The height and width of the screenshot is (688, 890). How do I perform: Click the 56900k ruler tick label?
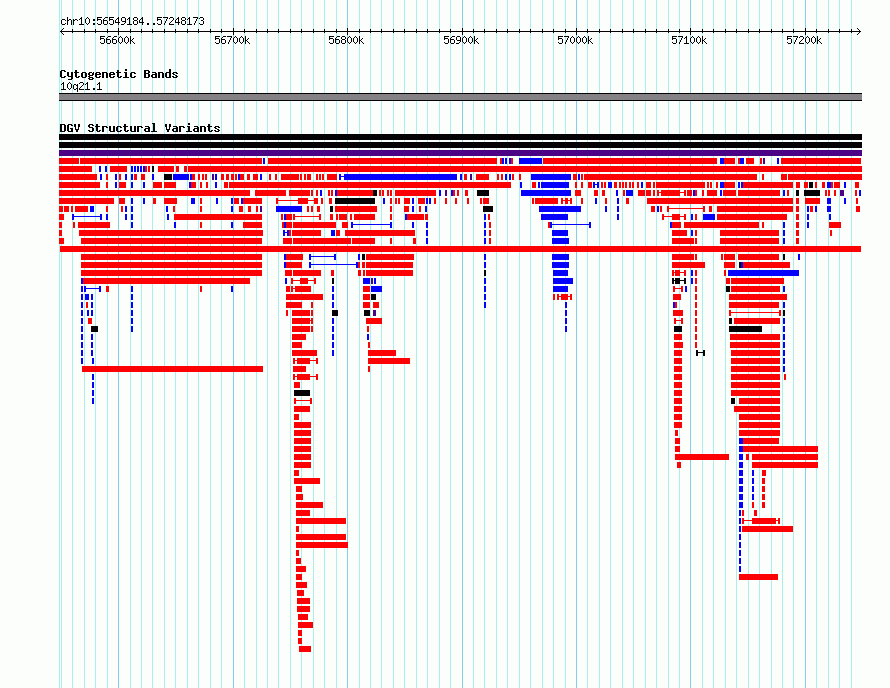[x=461, y=40]
